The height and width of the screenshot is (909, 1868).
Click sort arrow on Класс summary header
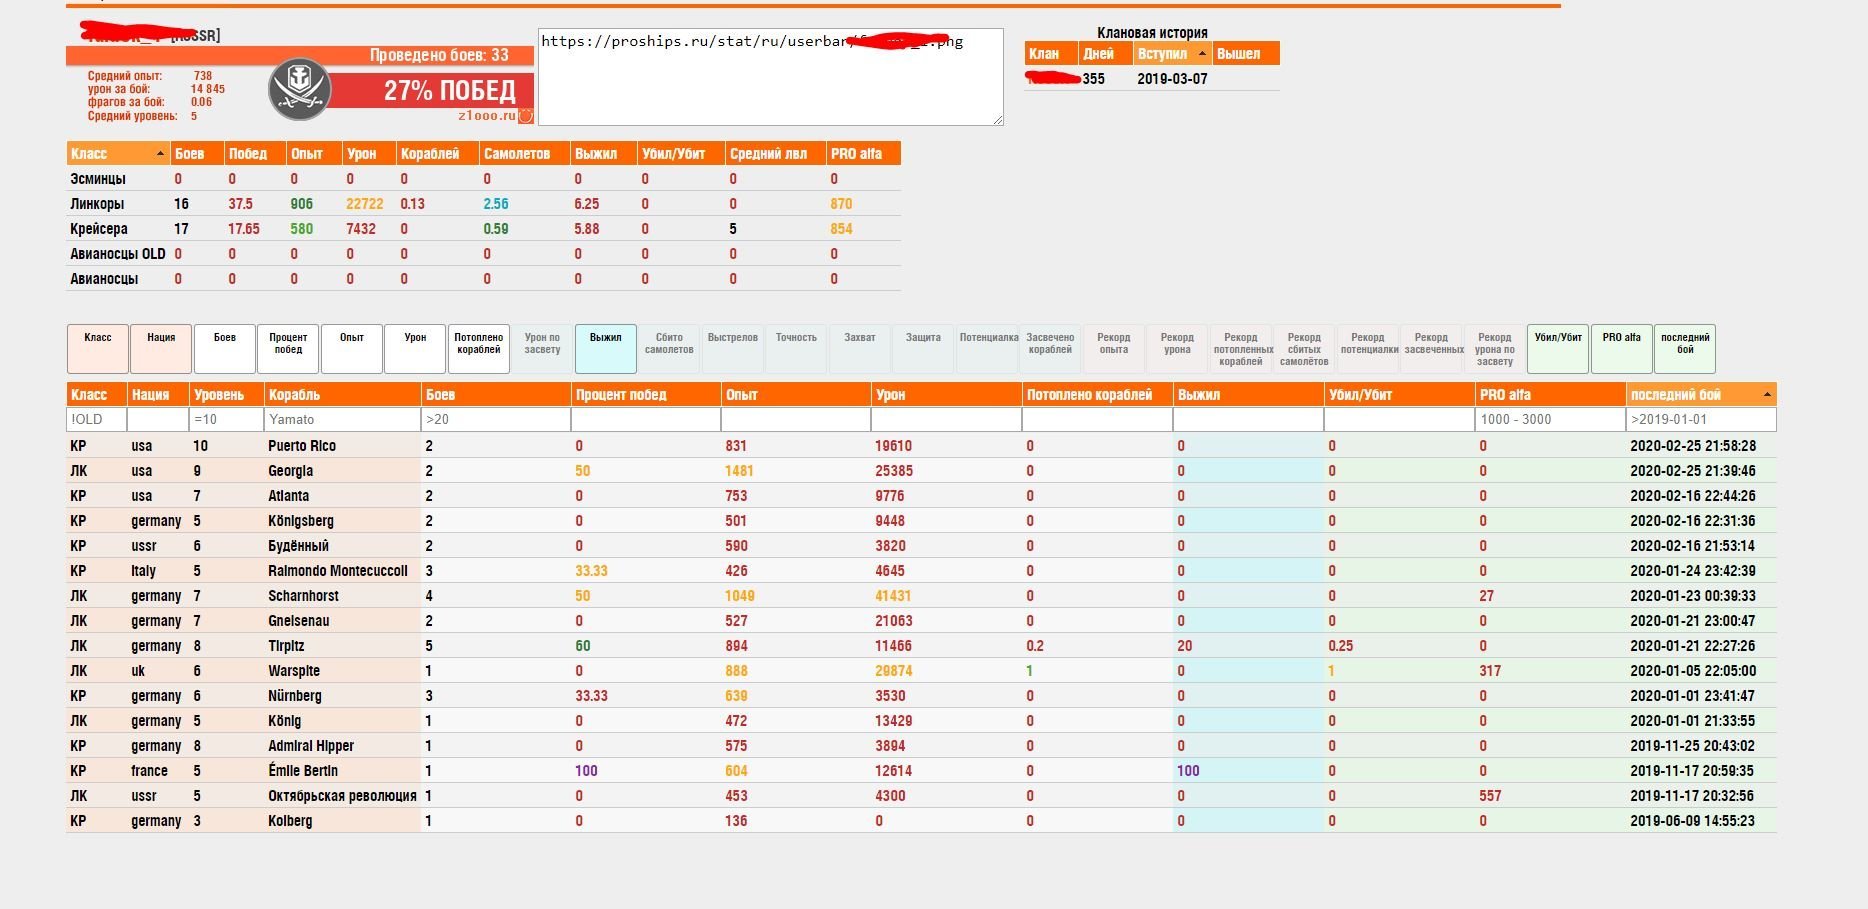coord(160,154)
